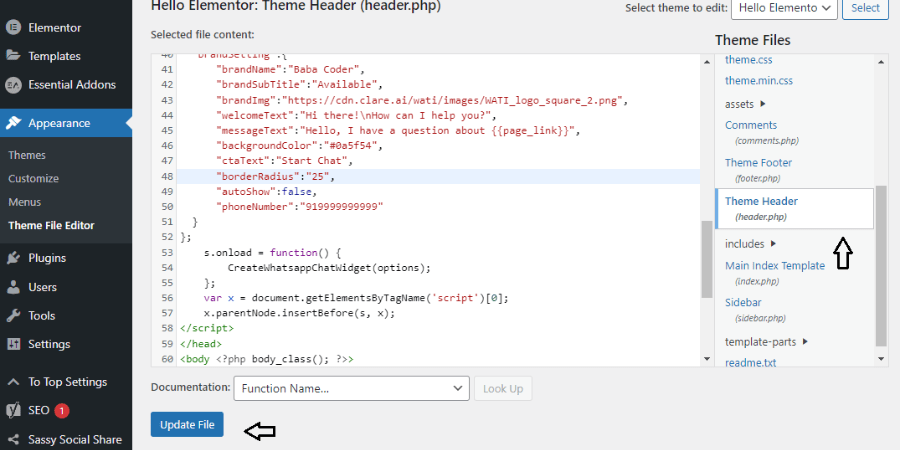Viewport: 900px width, 450px height.
Task: Click the Templates folder icon
Action: pyautogui.click(x=13, y=56)
